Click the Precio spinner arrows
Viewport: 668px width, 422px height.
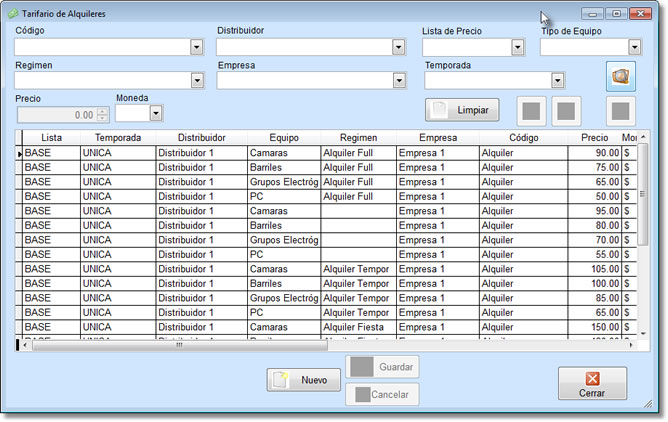[102, 114]
